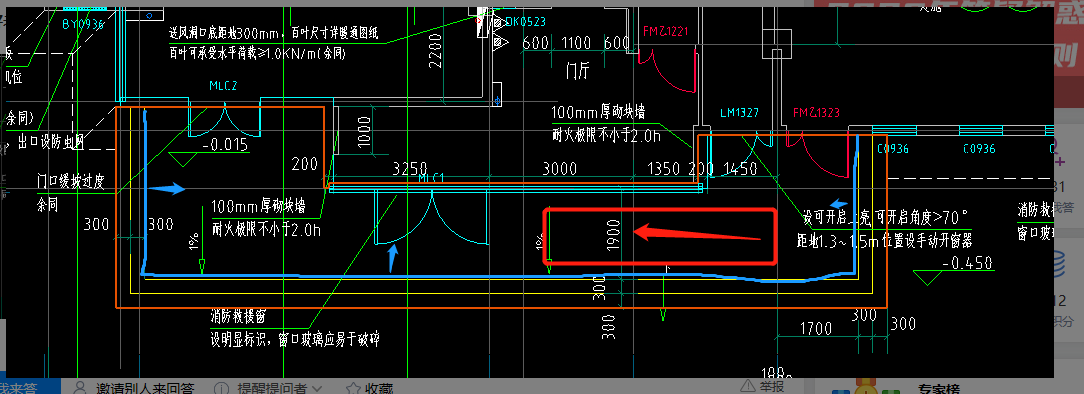Viewport: 1084px width, 394px height.
Task: Click the MLC2 door label in drawing
Action: [223, 86]
